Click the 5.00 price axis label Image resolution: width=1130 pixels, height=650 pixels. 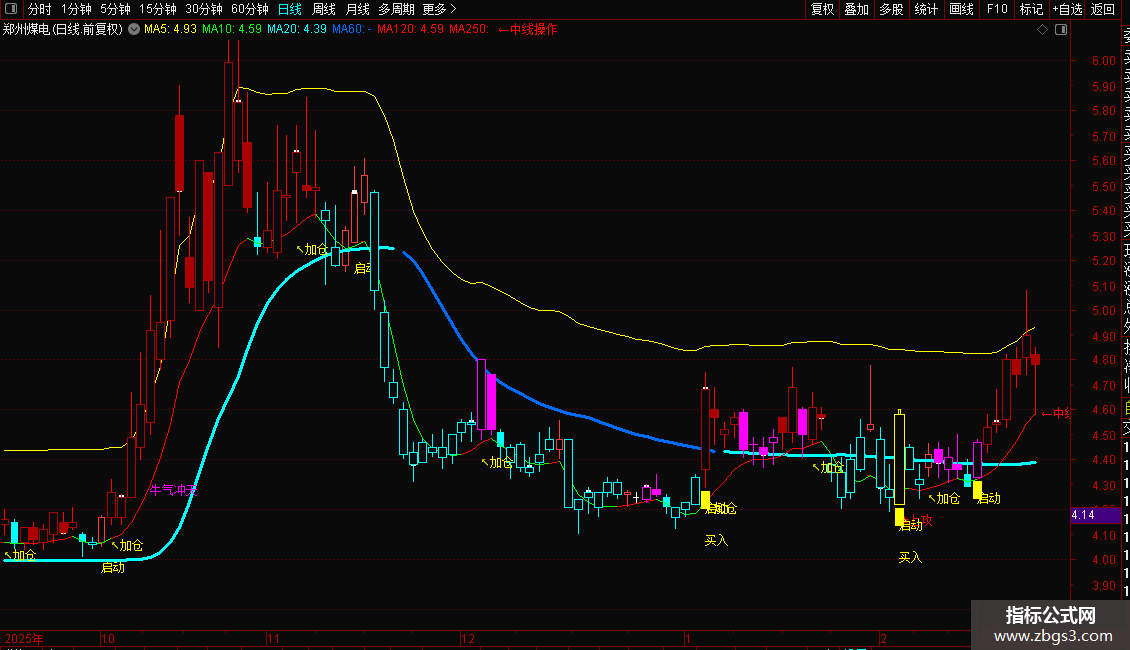(1103, 311)
